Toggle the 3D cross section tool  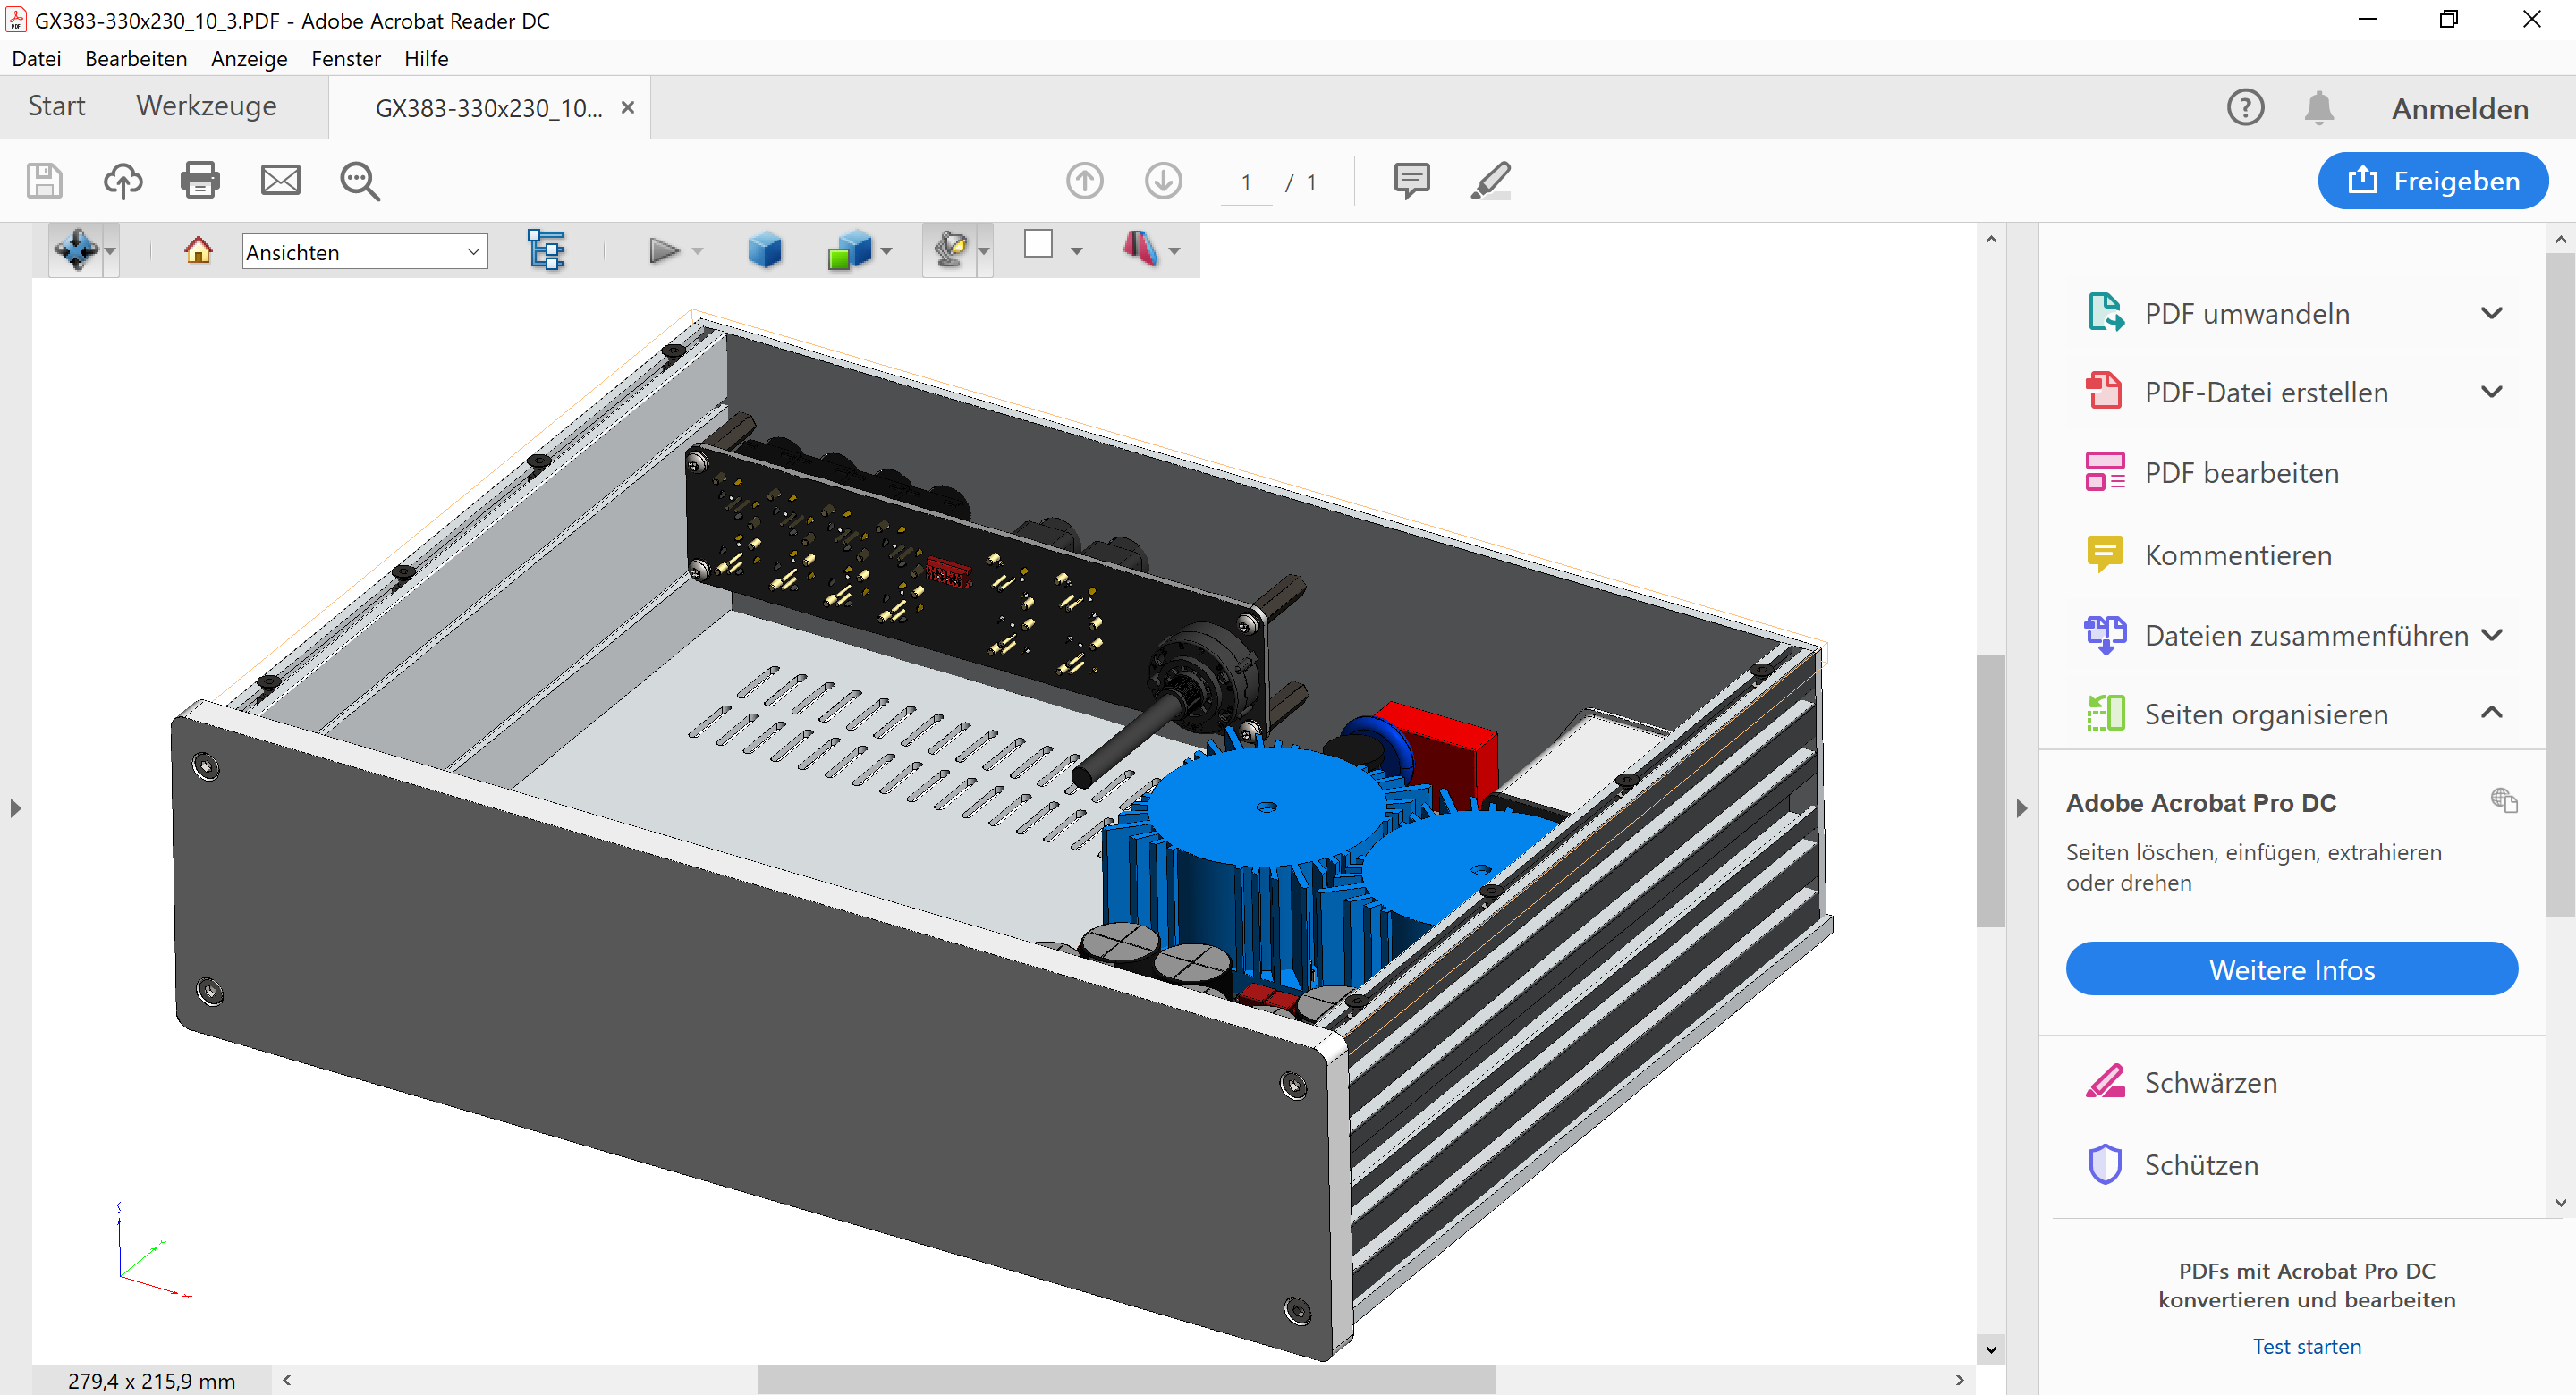pos(1141,248)
